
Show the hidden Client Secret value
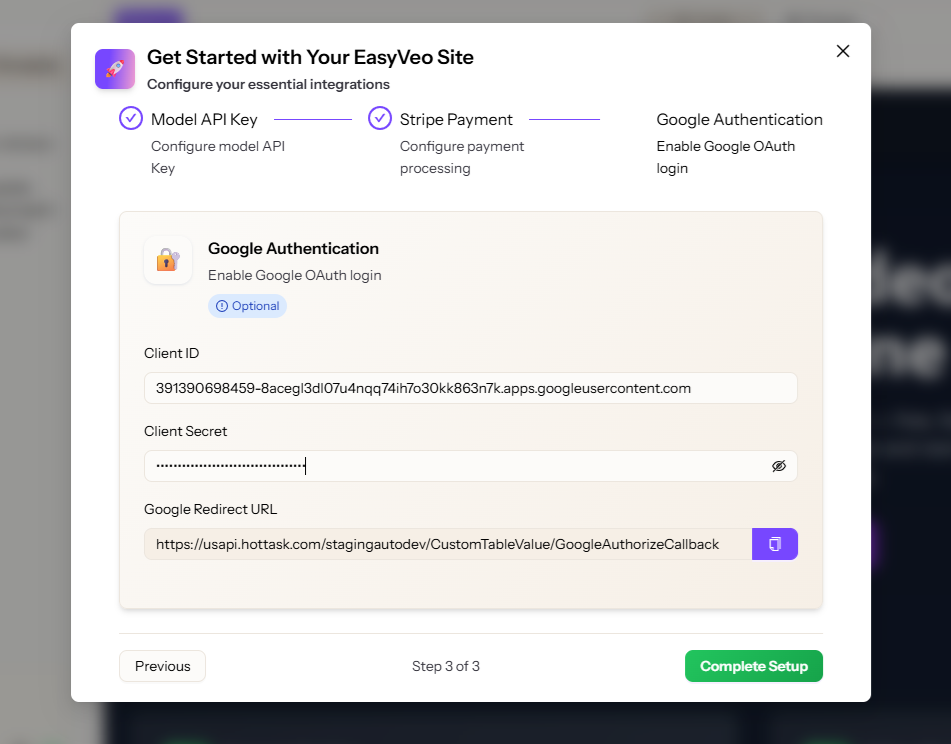[x=779, y=466]
